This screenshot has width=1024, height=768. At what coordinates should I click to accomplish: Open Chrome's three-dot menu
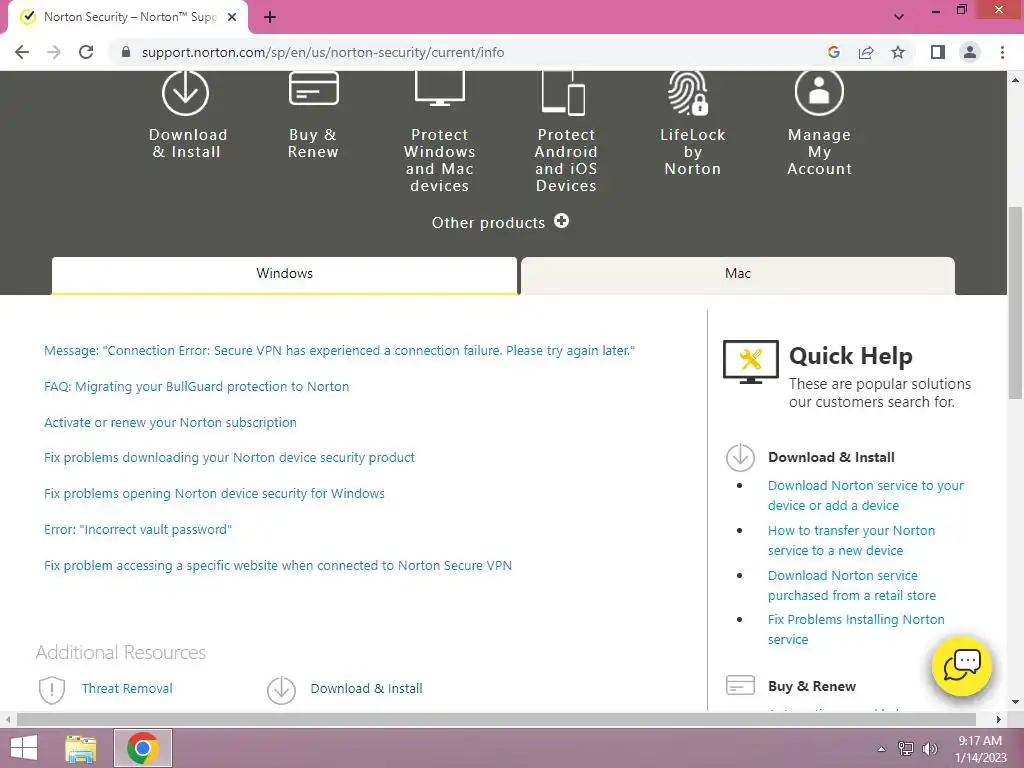1002,52
